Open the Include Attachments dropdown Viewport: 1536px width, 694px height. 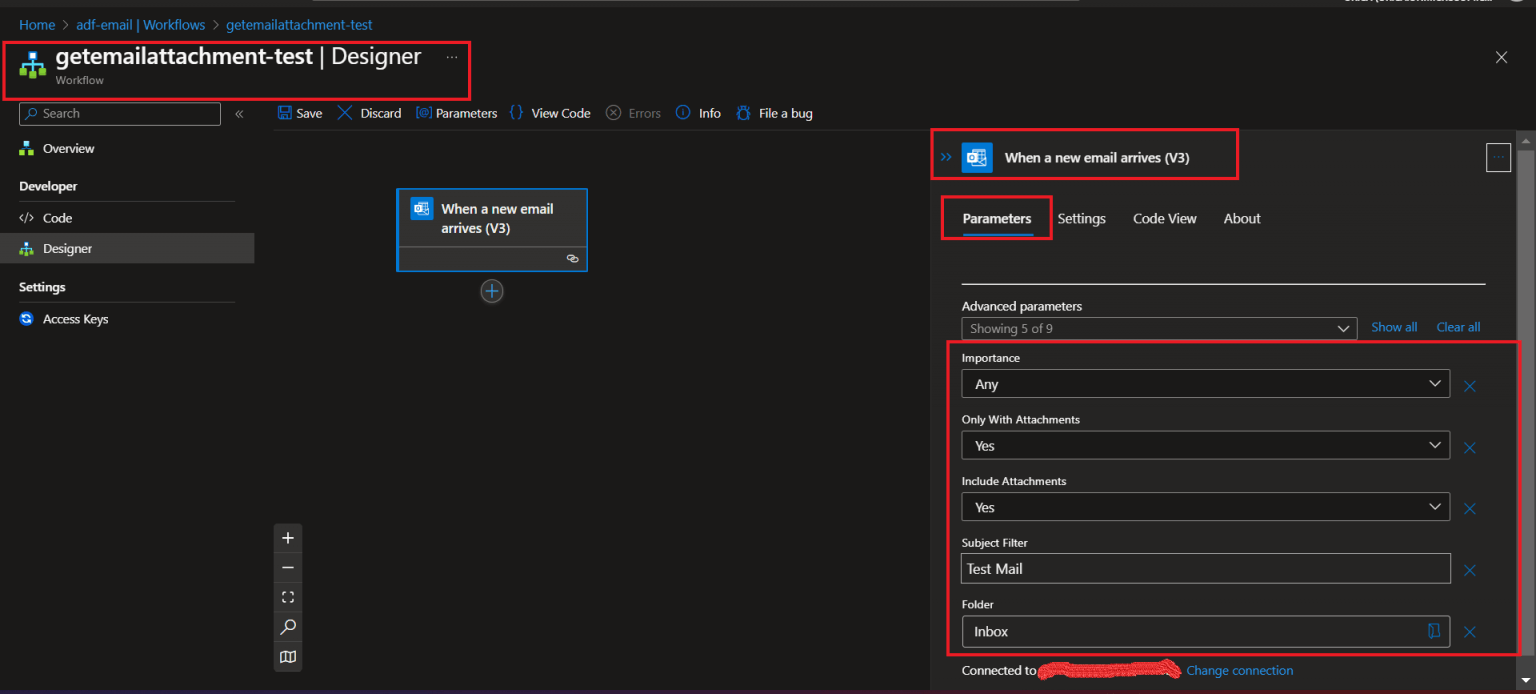[1205, 507]
